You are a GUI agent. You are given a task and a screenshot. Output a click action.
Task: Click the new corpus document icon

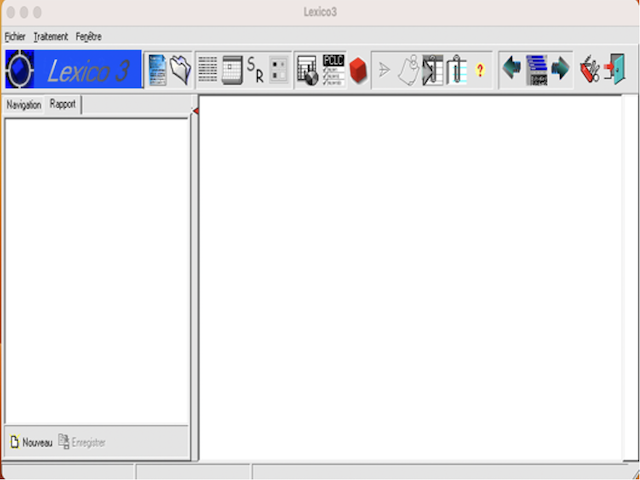(x=158, y=70)
